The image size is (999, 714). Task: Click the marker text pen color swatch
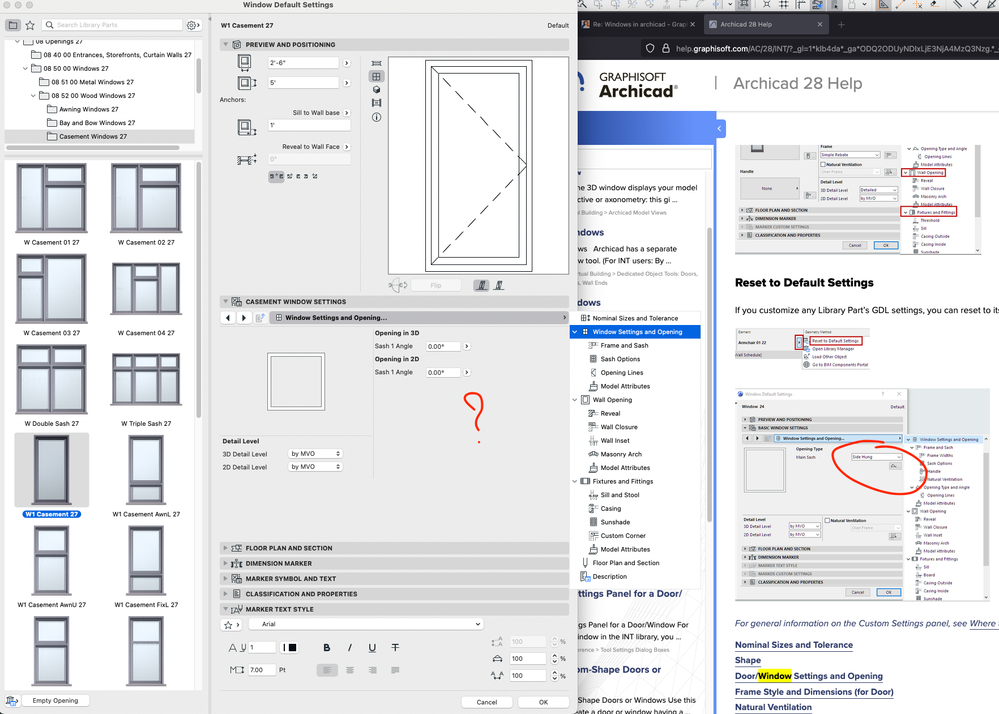pyautogui.click(x=290, y=648)
